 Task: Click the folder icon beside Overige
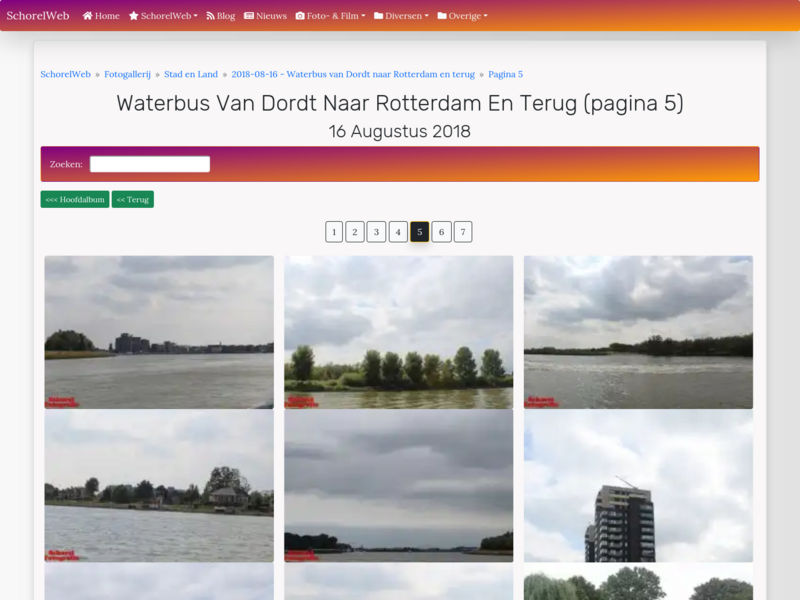click(442, 16)
